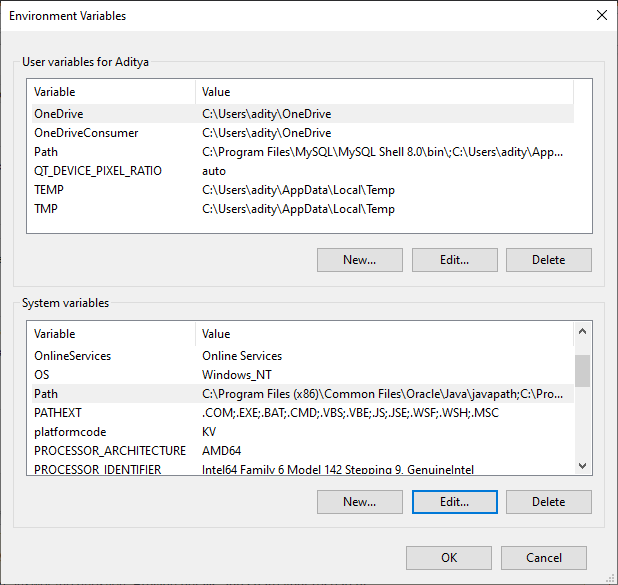Click Delete under User variables

click(548, 260)
